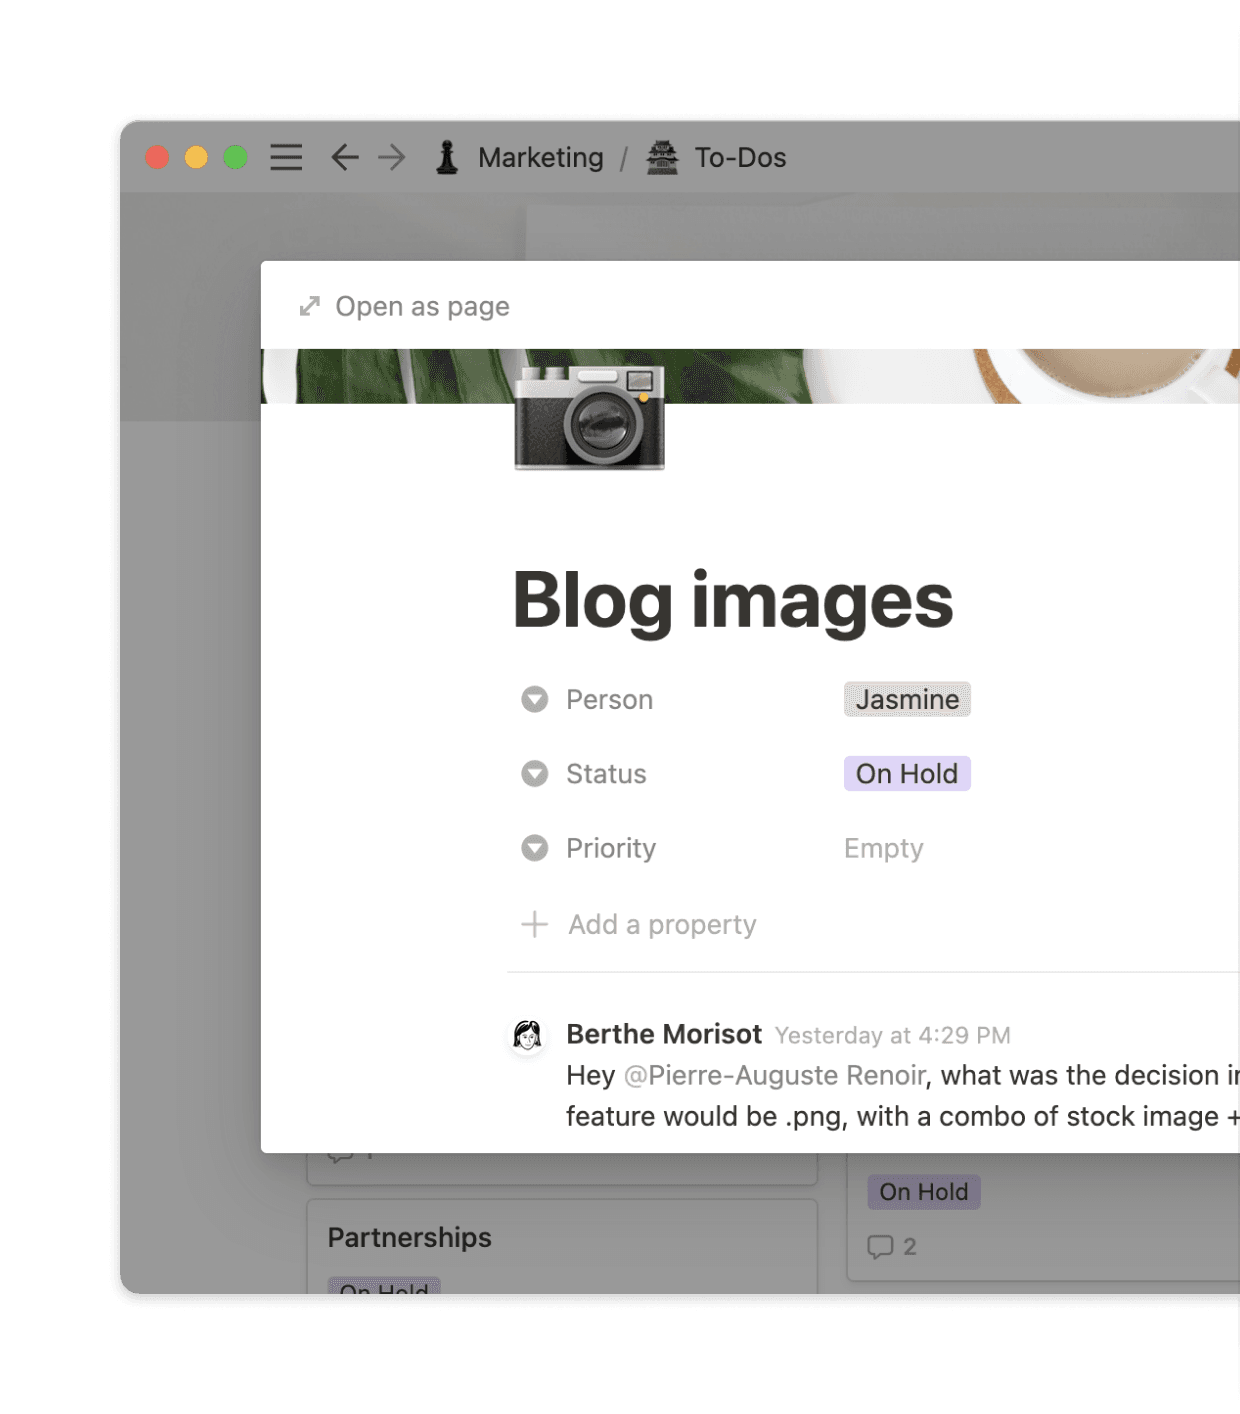Select Add a property
This screenshot has width=1240, height=1414.
tap(662, 924)
